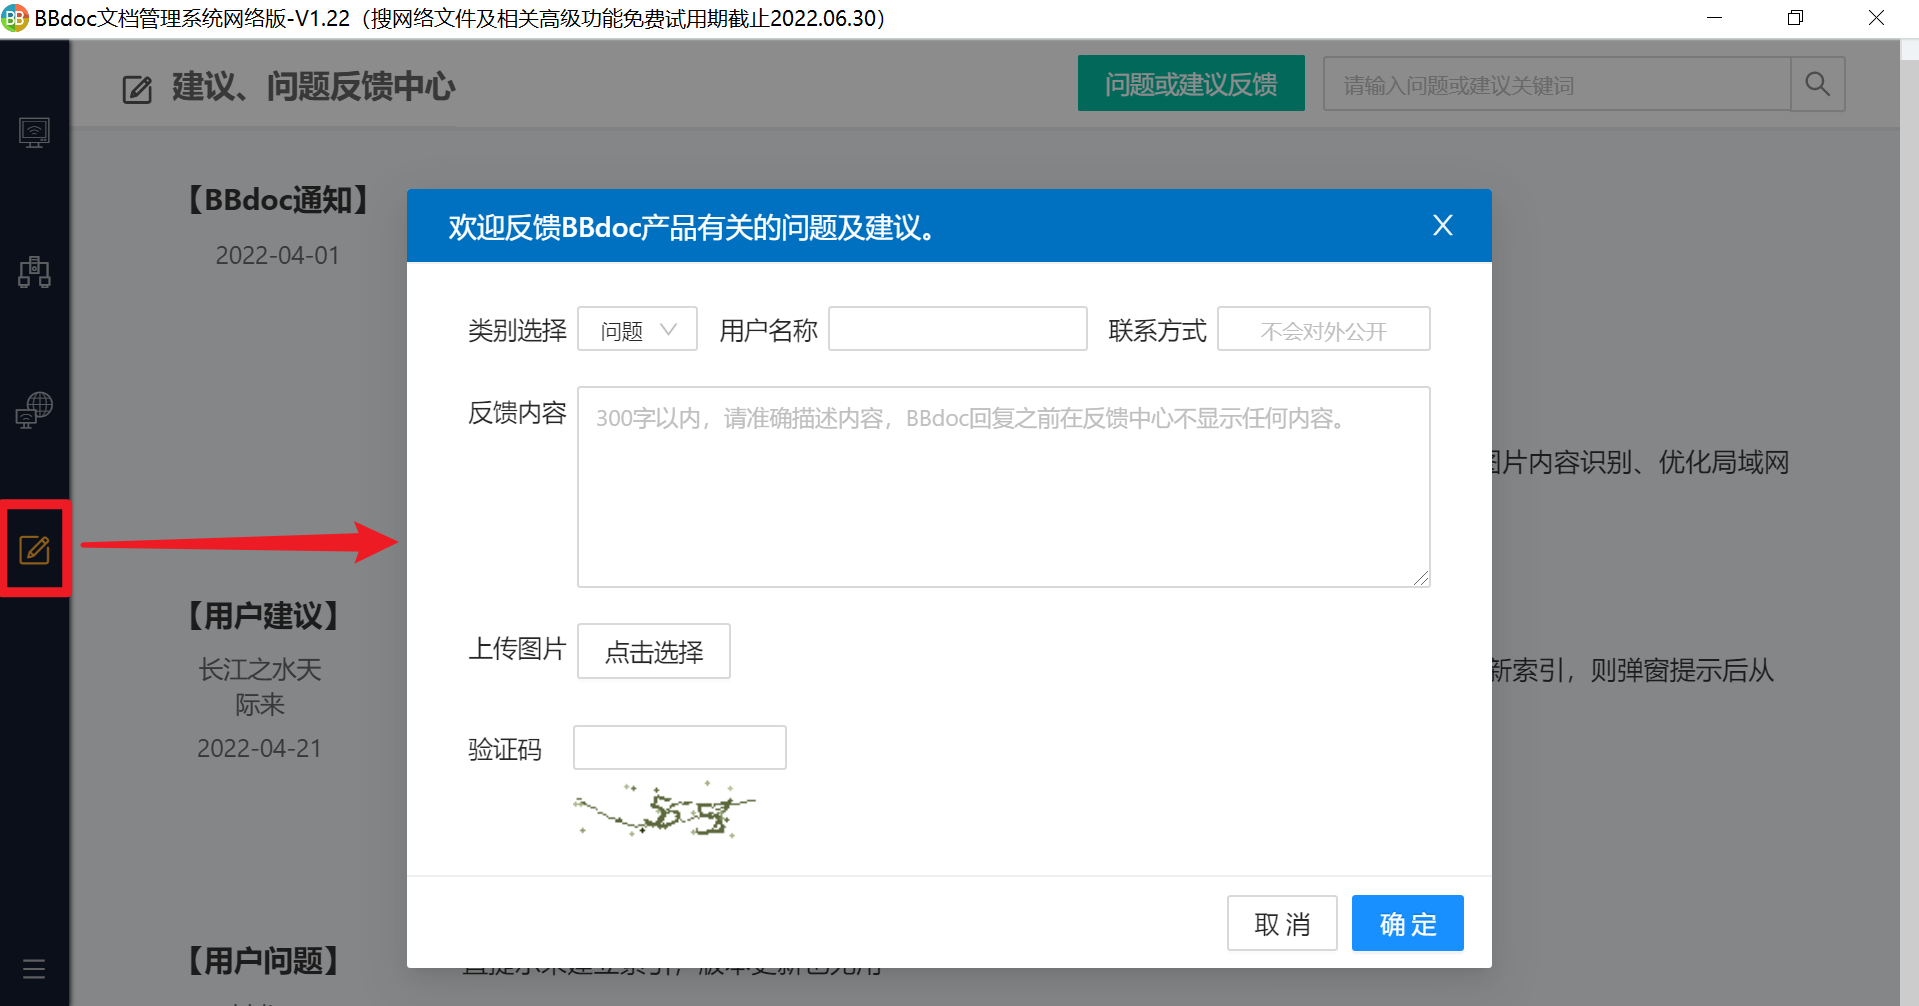Focus the 联系方式 input field

(1323, 329)
